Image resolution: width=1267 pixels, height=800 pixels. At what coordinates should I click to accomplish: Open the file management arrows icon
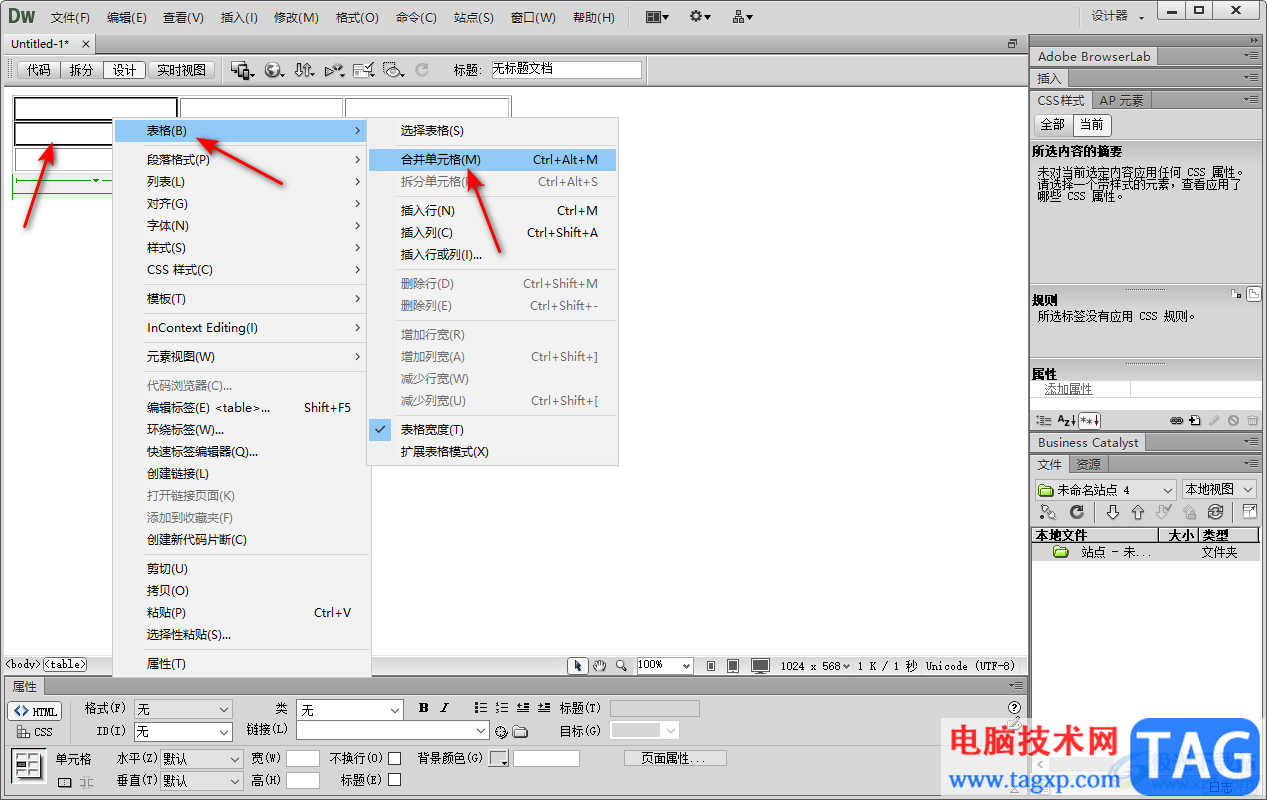click(x=304, y=70)
